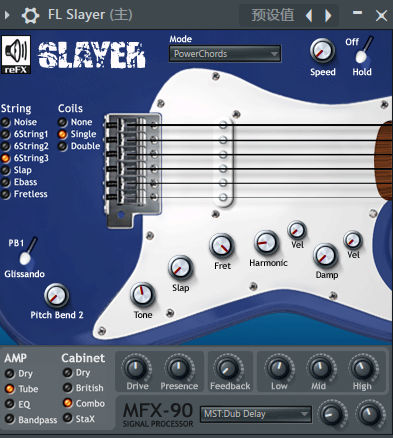Screen dimensions: 393x438
Task: Select previous preset arrow
Action: [x=309, y=15]
